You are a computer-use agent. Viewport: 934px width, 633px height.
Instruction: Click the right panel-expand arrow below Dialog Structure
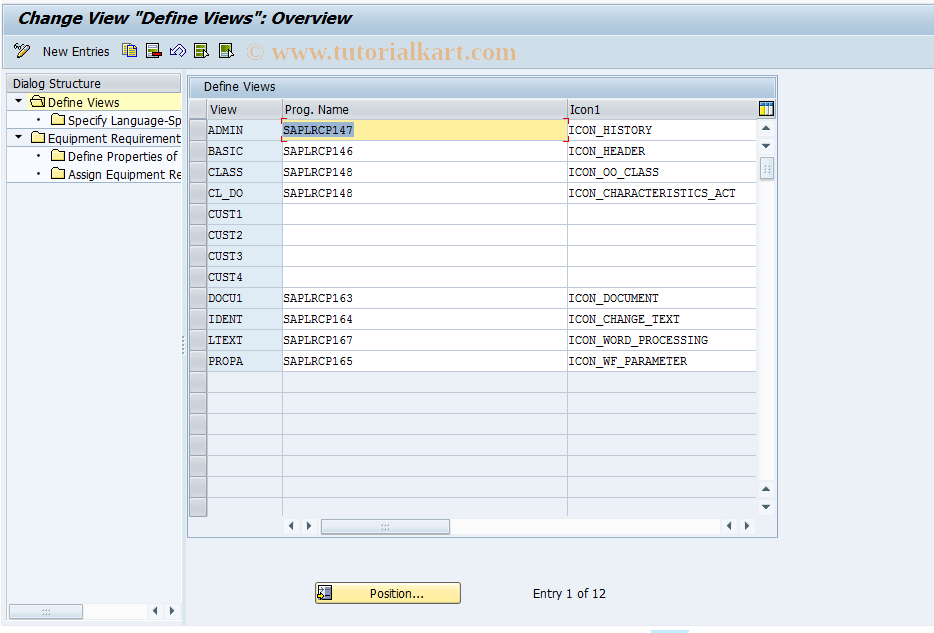click(170, 611)
